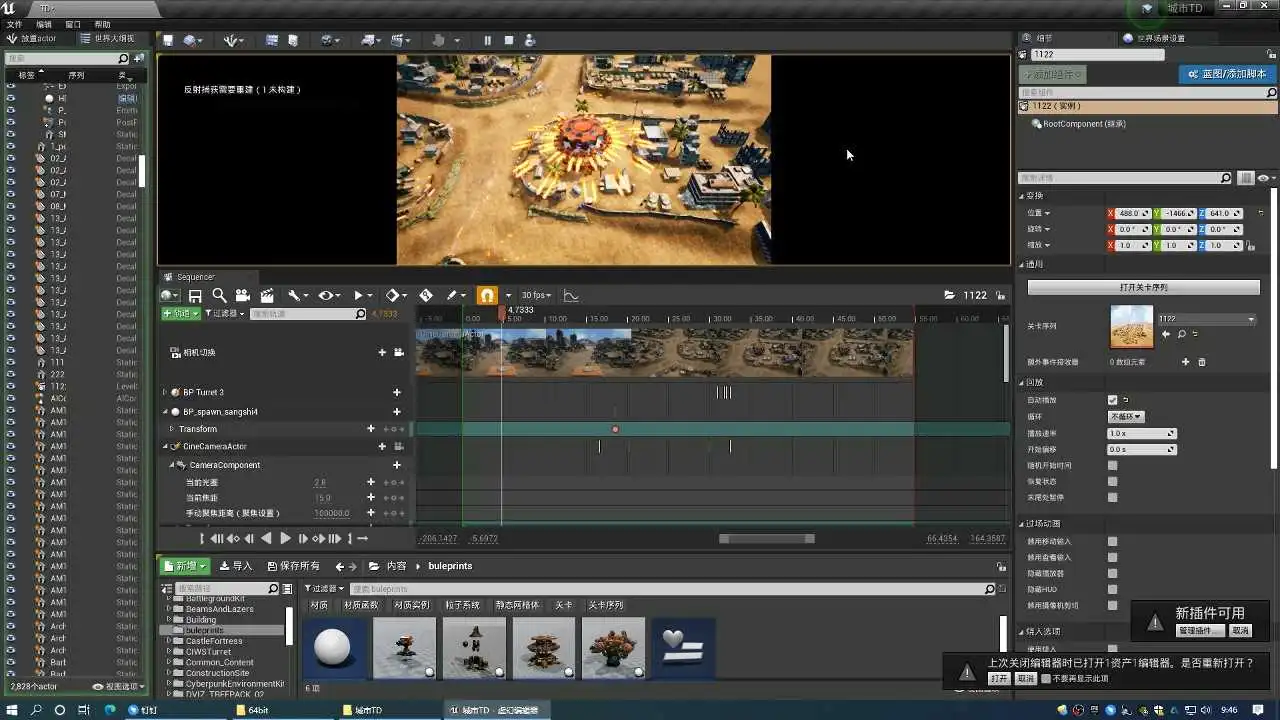Screen dimensions: 1280x720
Task: Open the Sequencer key options diamond icon
Action: tap(395, 296)
